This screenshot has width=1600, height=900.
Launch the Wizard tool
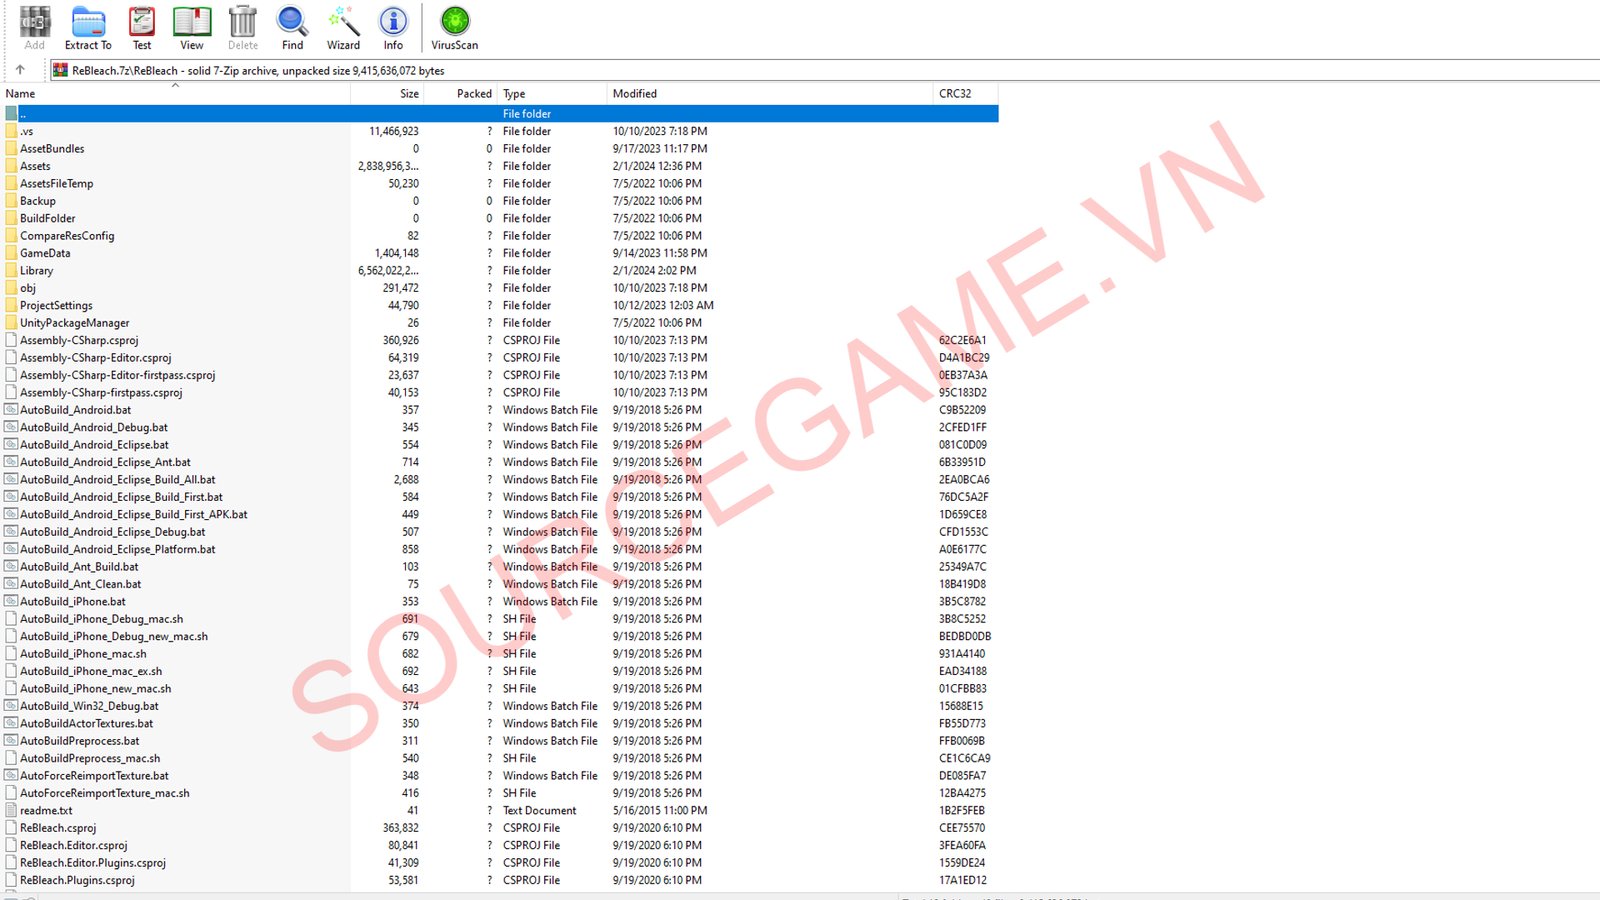pyautogui.click(x=343, y=27)
